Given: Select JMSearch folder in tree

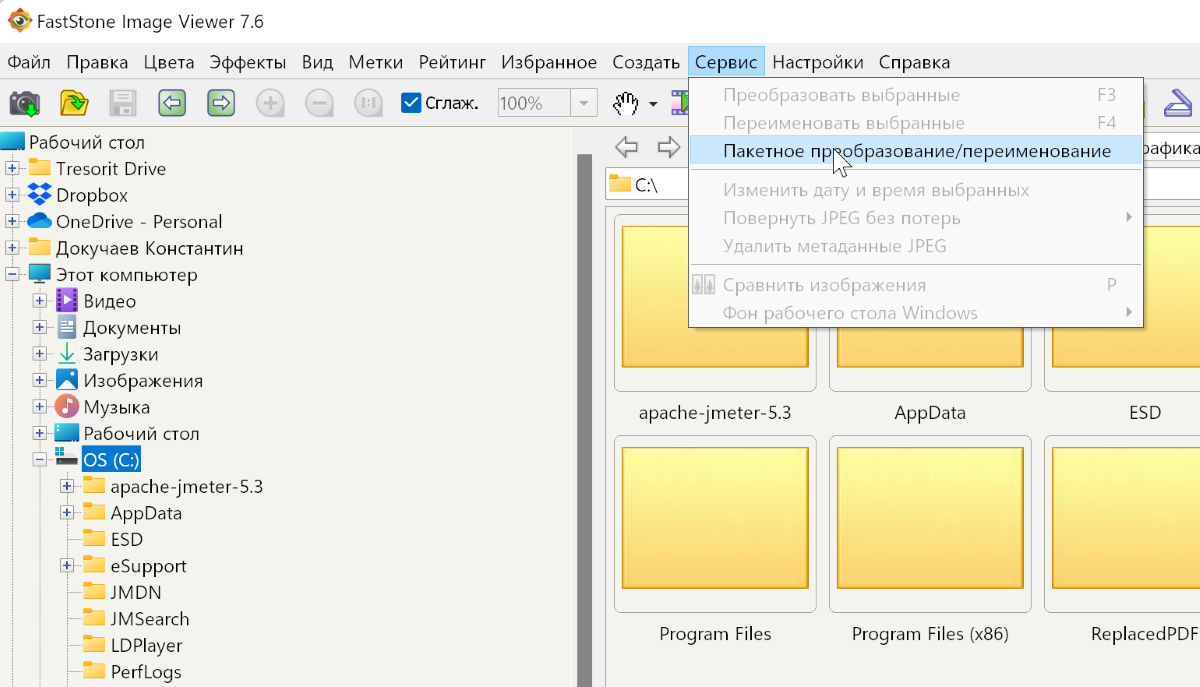Looking at the screenshot, I should pos(150,619).
